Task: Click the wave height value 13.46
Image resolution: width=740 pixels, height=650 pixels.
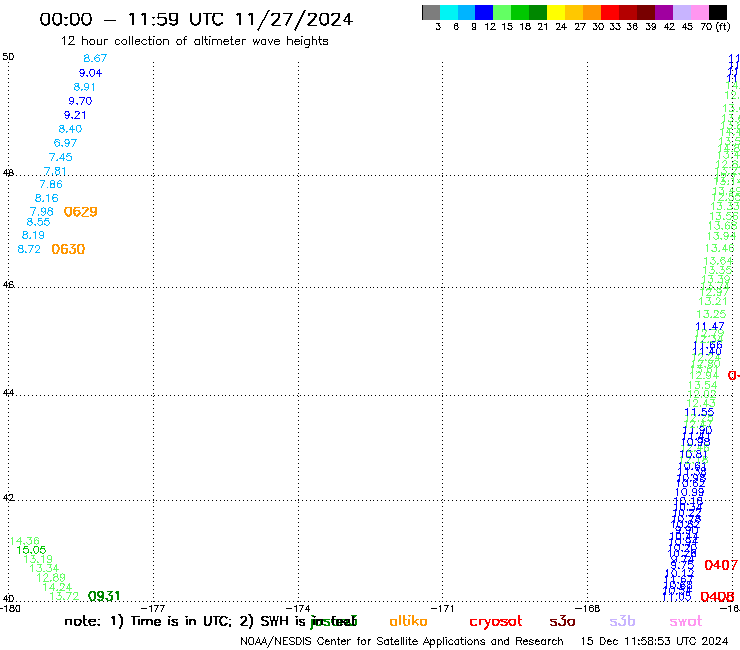Action: (720, 248)
